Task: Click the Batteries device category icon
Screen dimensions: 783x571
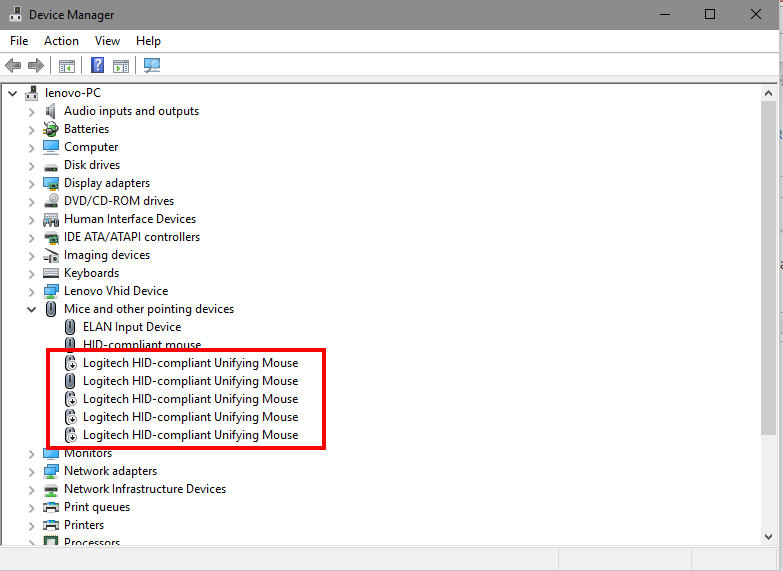Action: [x=51, y=129]
